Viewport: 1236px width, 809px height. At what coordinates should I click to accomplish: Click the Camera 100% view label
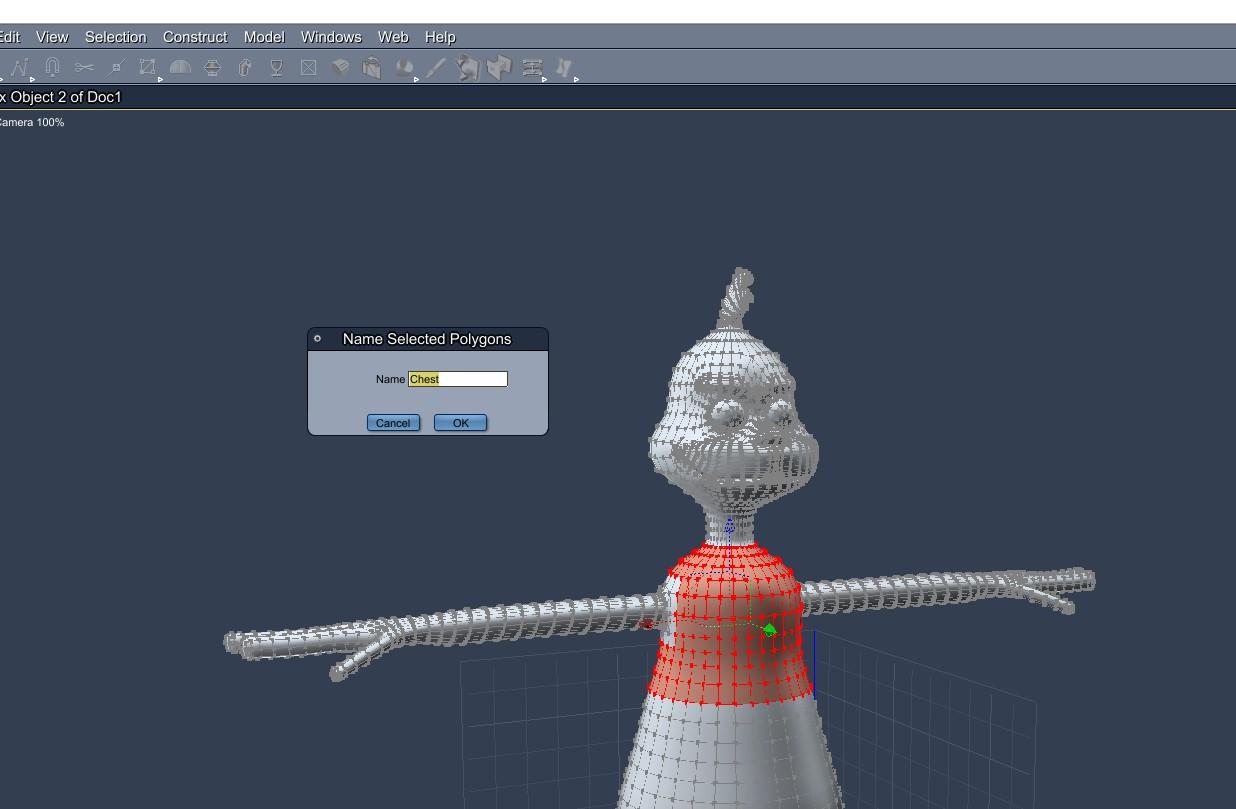(31, 122)
